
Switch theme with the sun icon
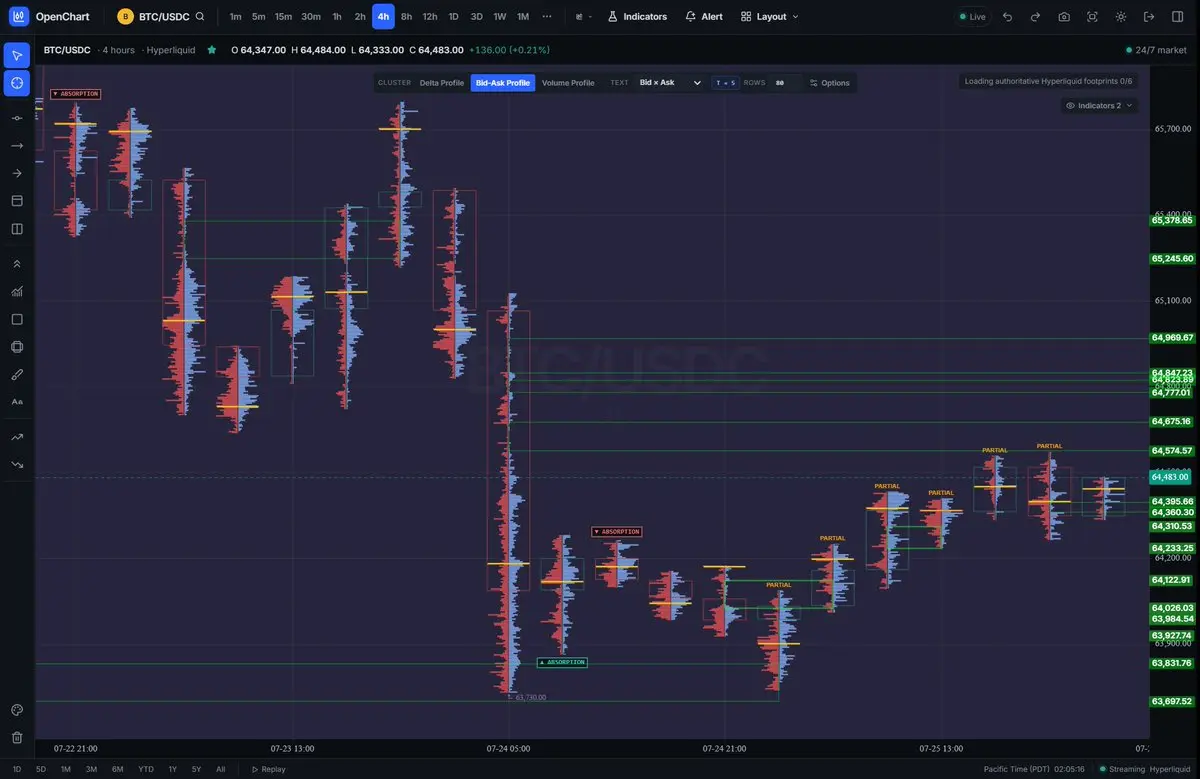(x=1121, y=16)
